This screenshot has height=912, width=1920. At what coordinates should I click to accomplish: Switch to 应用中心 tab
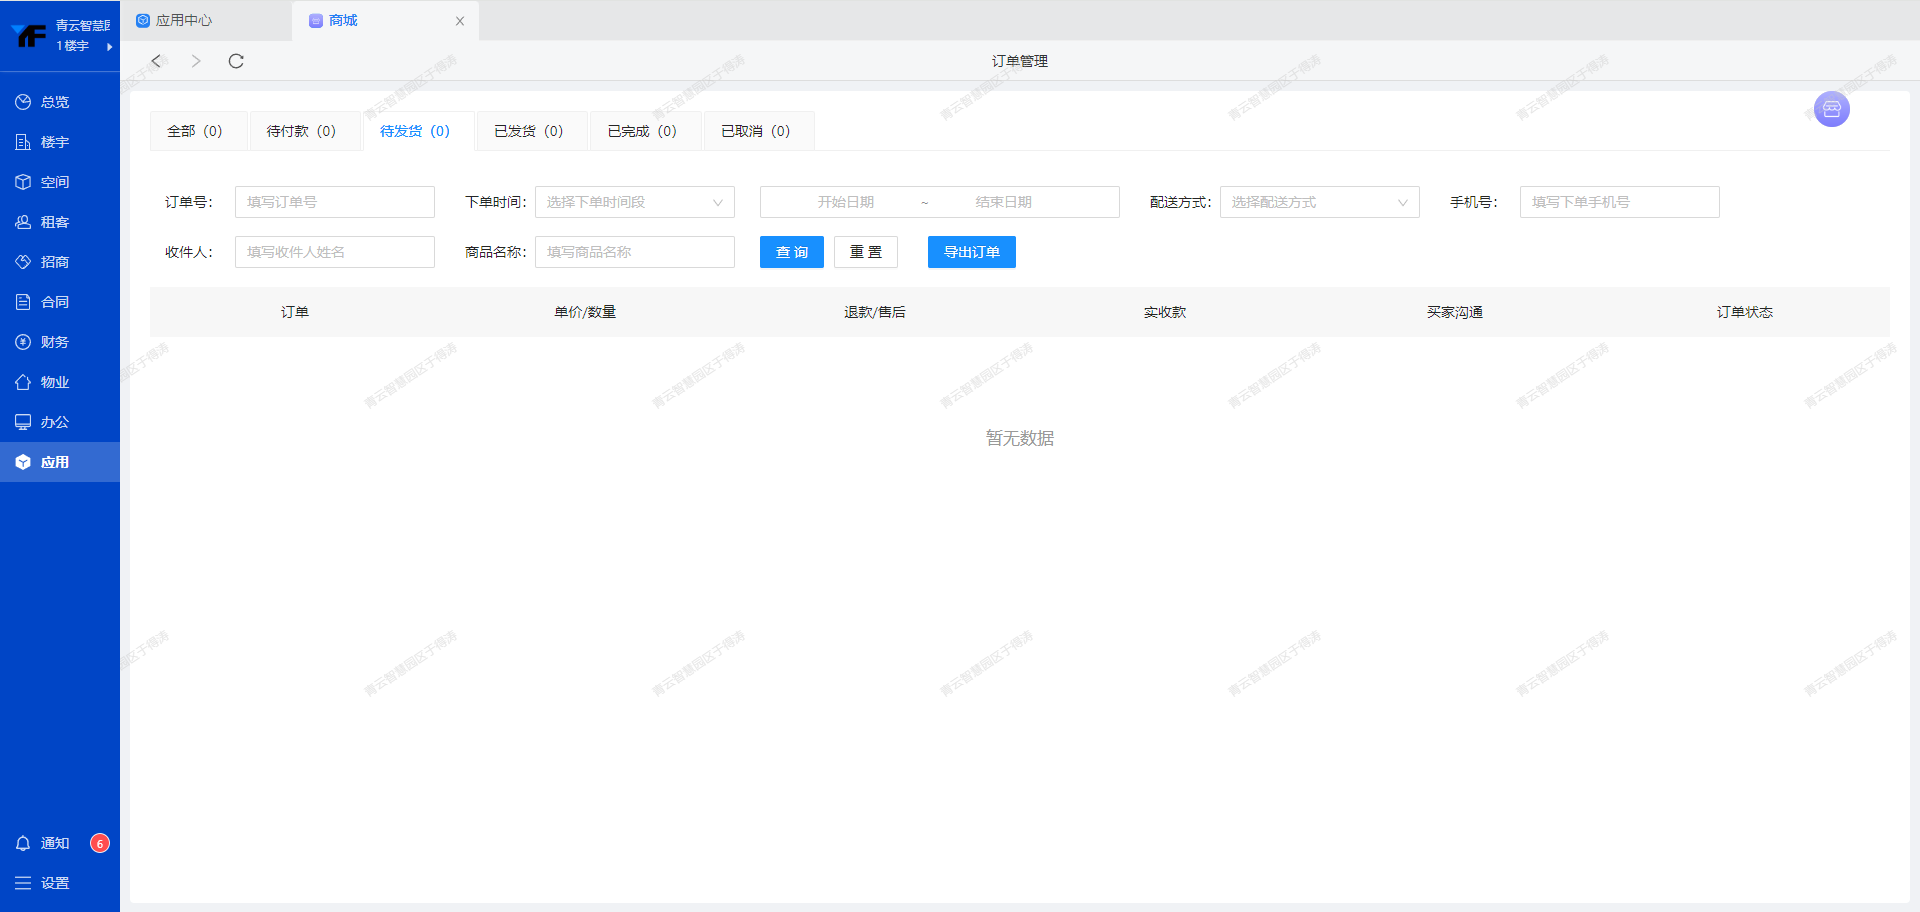tap(183, 20)
